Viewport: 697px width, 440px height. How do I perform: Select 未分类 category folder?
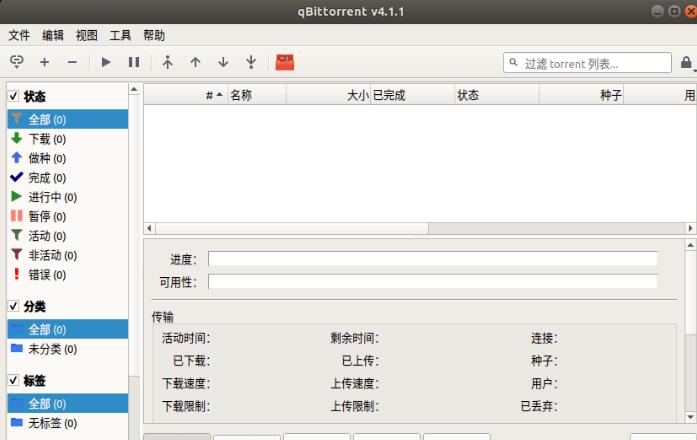[68, 349]
